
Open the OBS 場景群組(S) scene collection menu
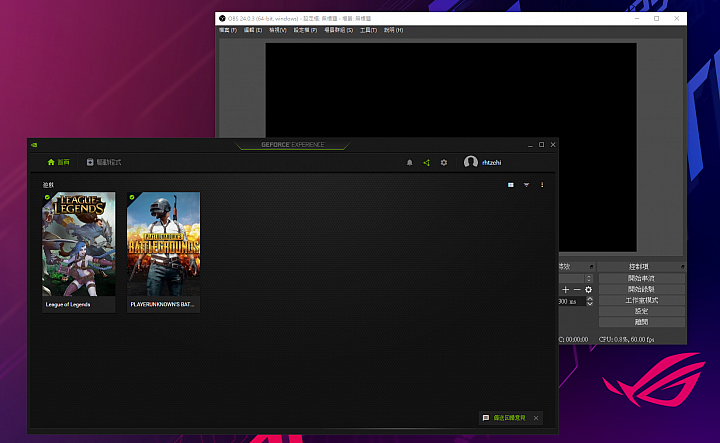tap(338, 30)
